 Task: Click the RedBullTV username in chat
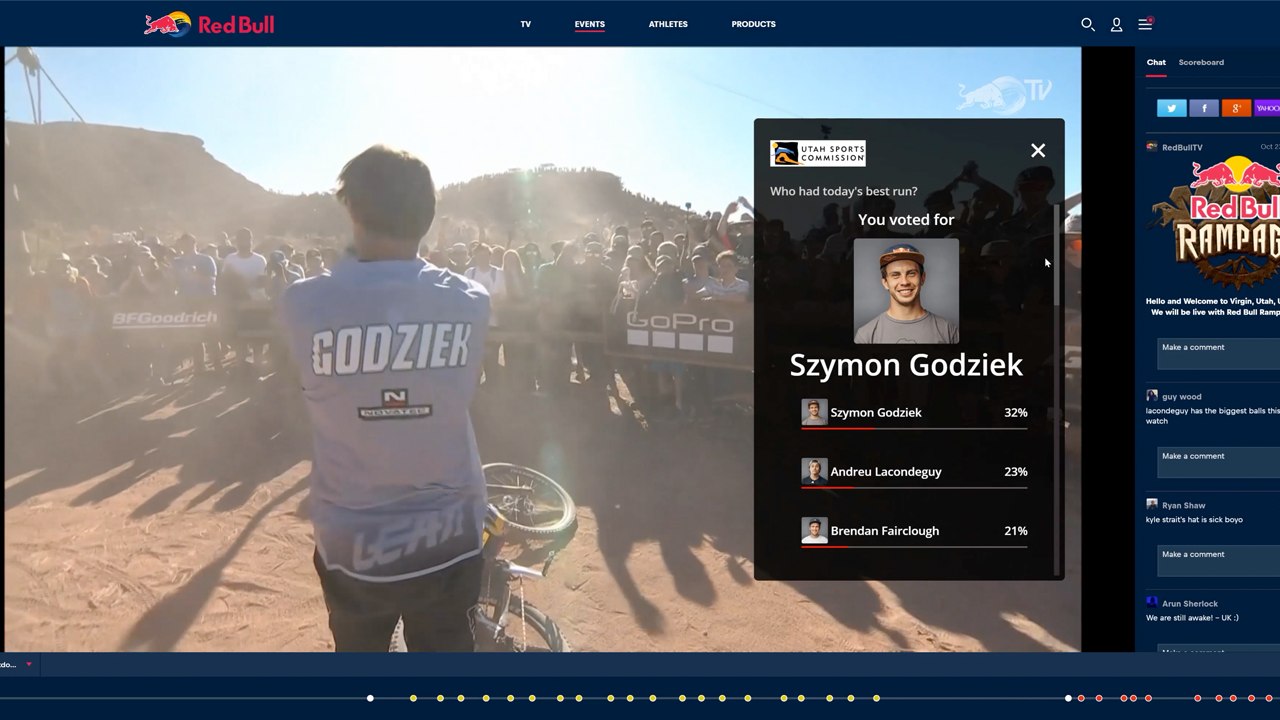click(1182, 148)
